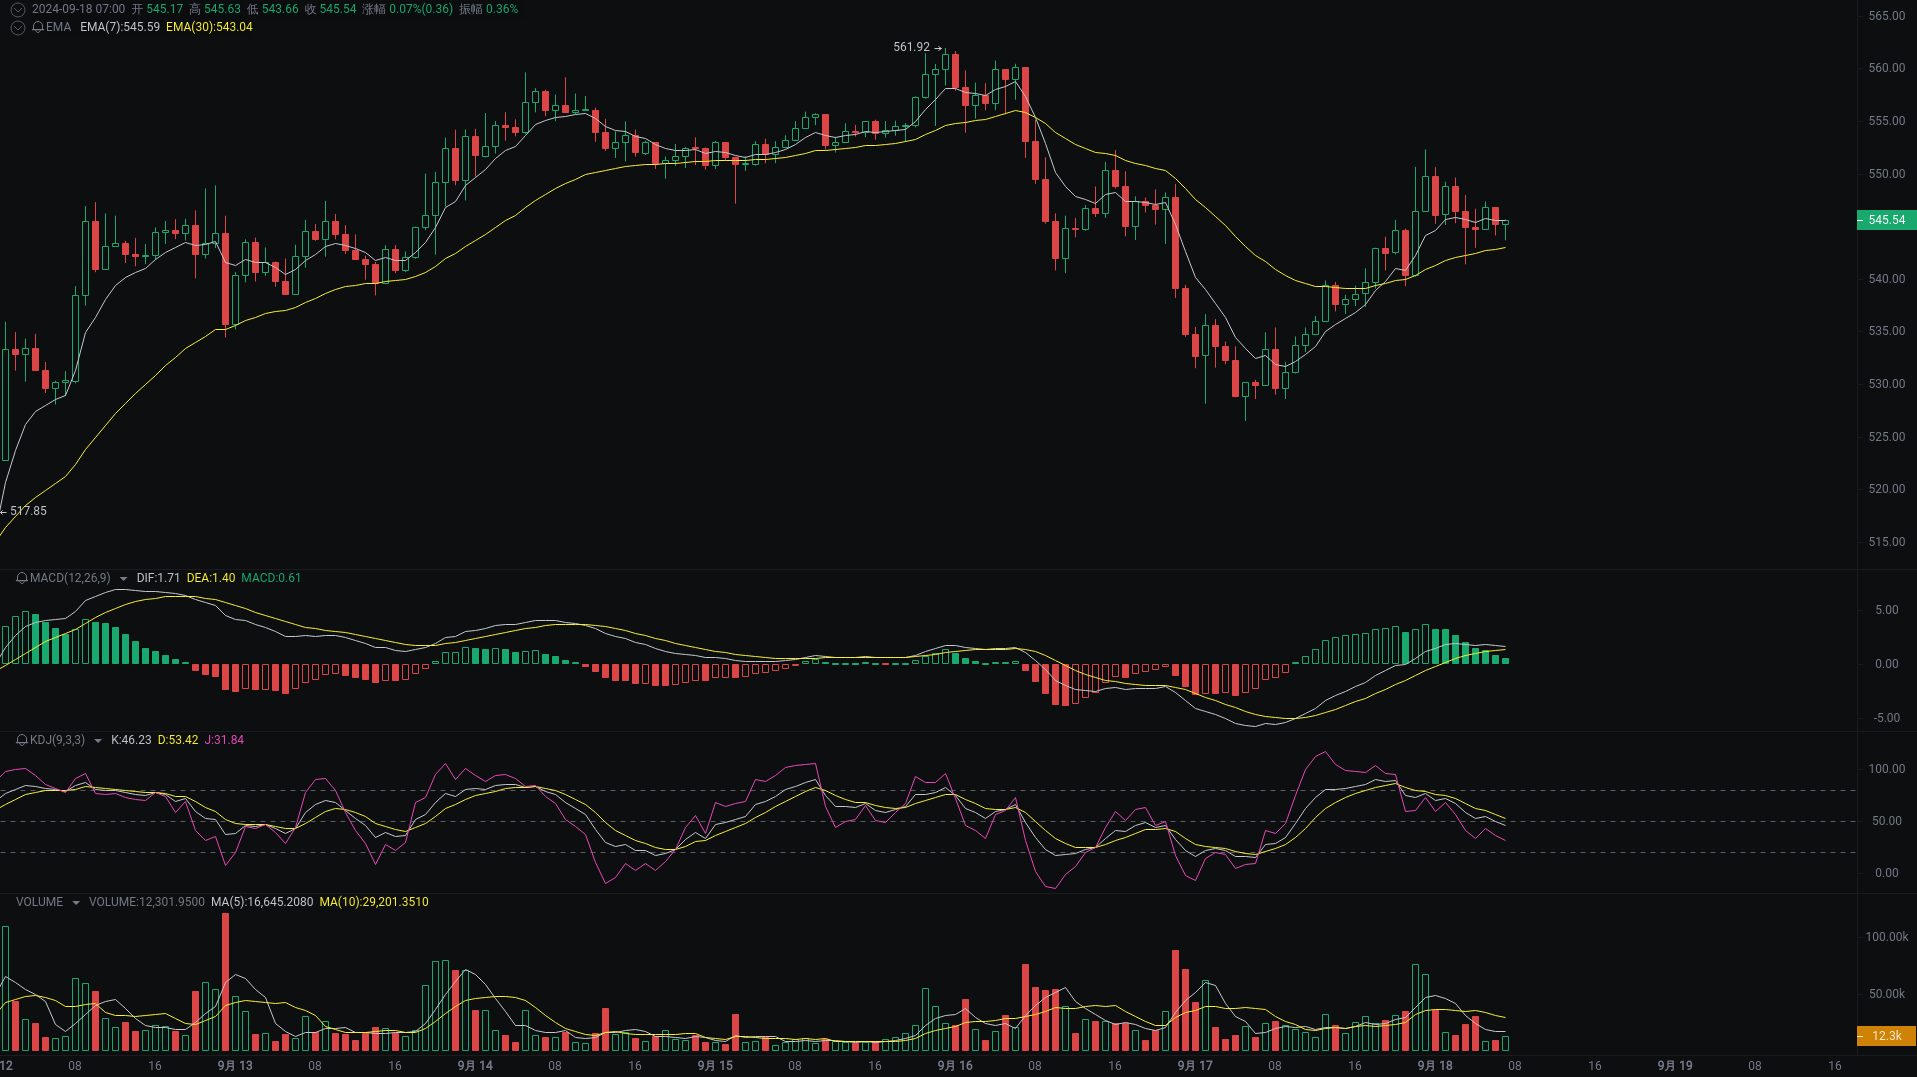Click the 9月 18 date label
The height and width of the screenshot is (1077, 1917).
pyautogui.click(x=1435, y=1066)
